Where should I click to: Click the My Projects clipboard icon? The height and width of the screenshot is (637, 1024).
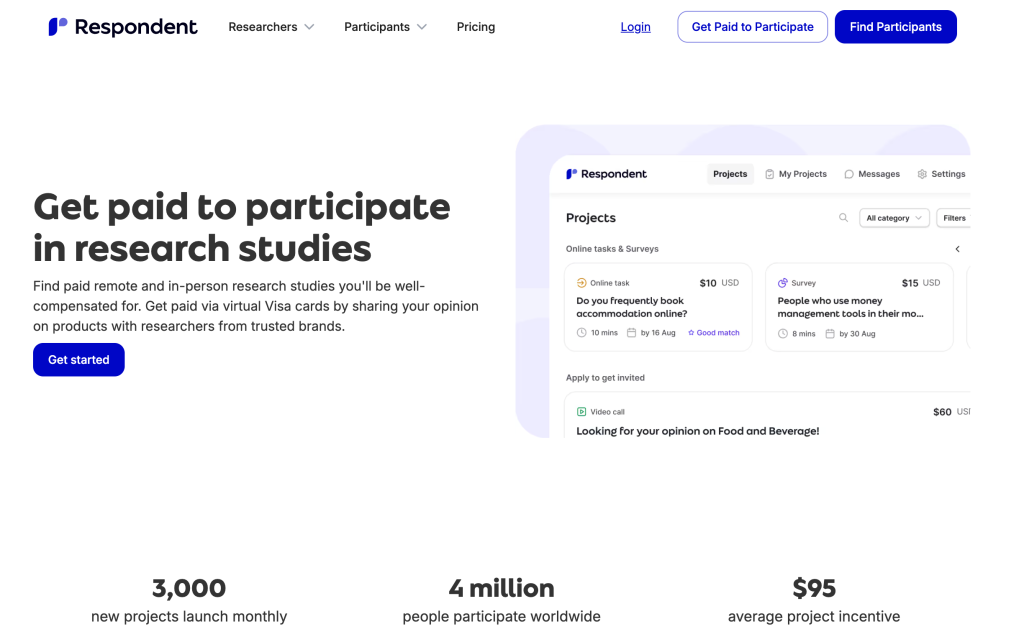(x=770, y=174)
